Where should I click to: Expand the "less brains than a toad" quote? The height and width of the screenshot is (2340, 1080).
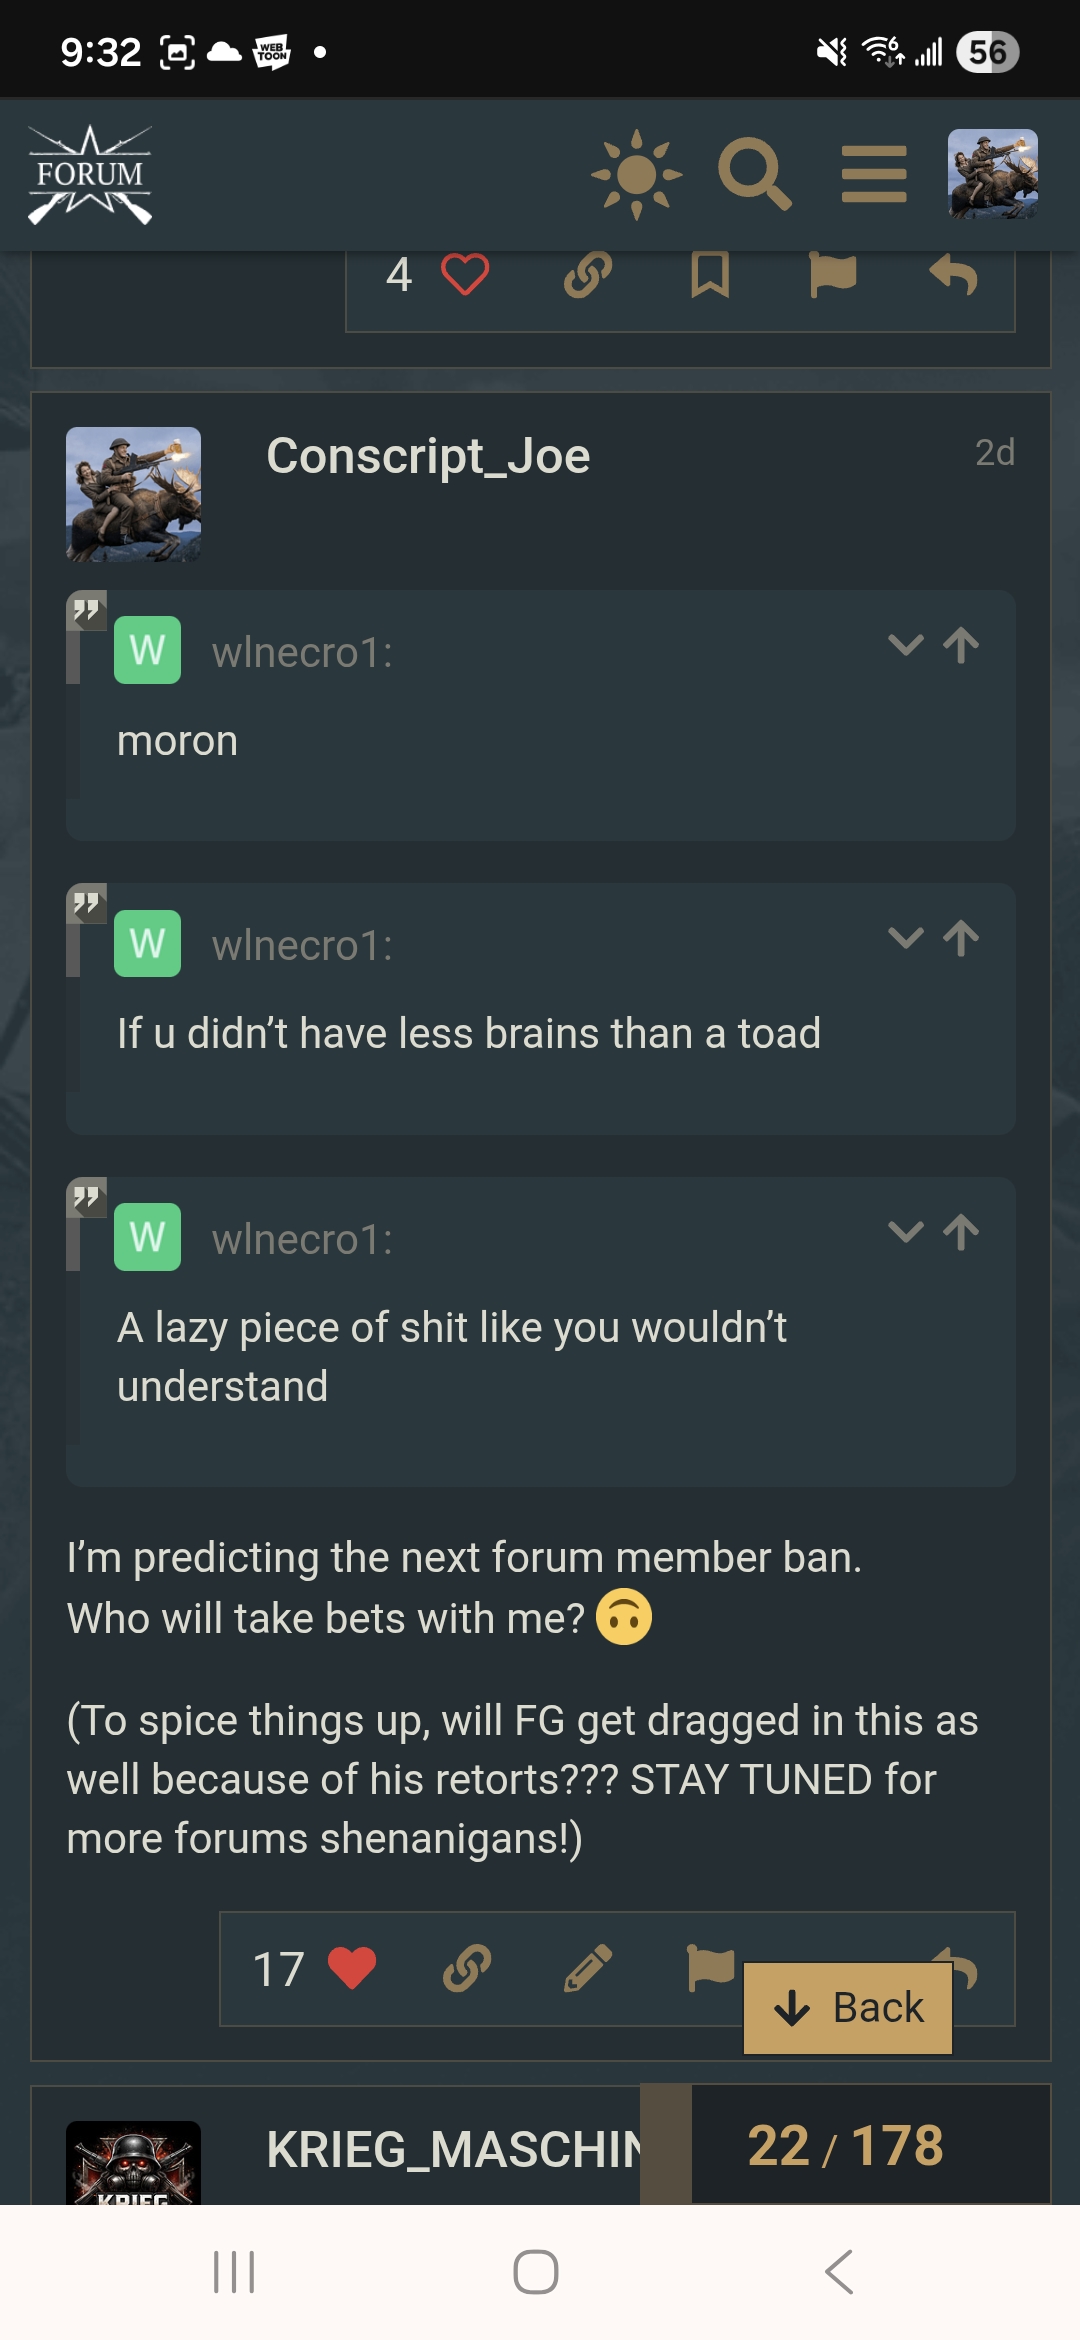pyautogui.click(x=905, y=938)
